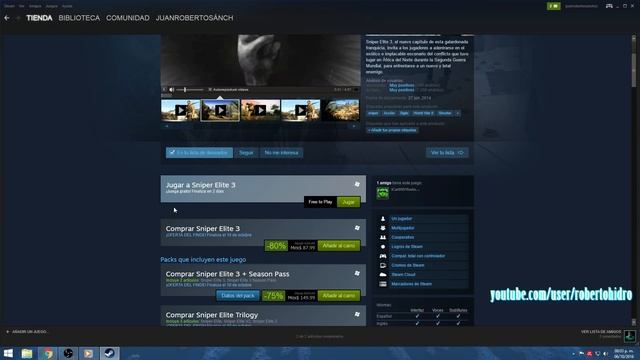
Task: Go back with the Steam back arrow
Action: (7, 18)
